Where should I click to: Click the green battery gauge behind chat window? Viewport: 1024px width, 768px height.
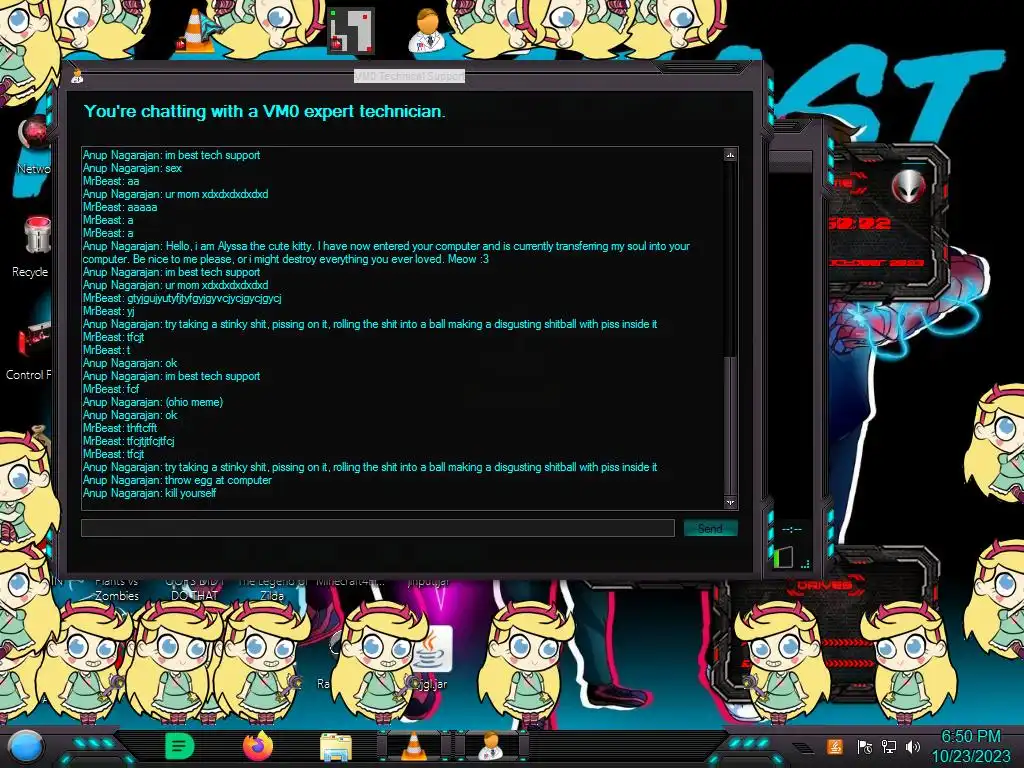pyautogui.click(x=783, y=557)
